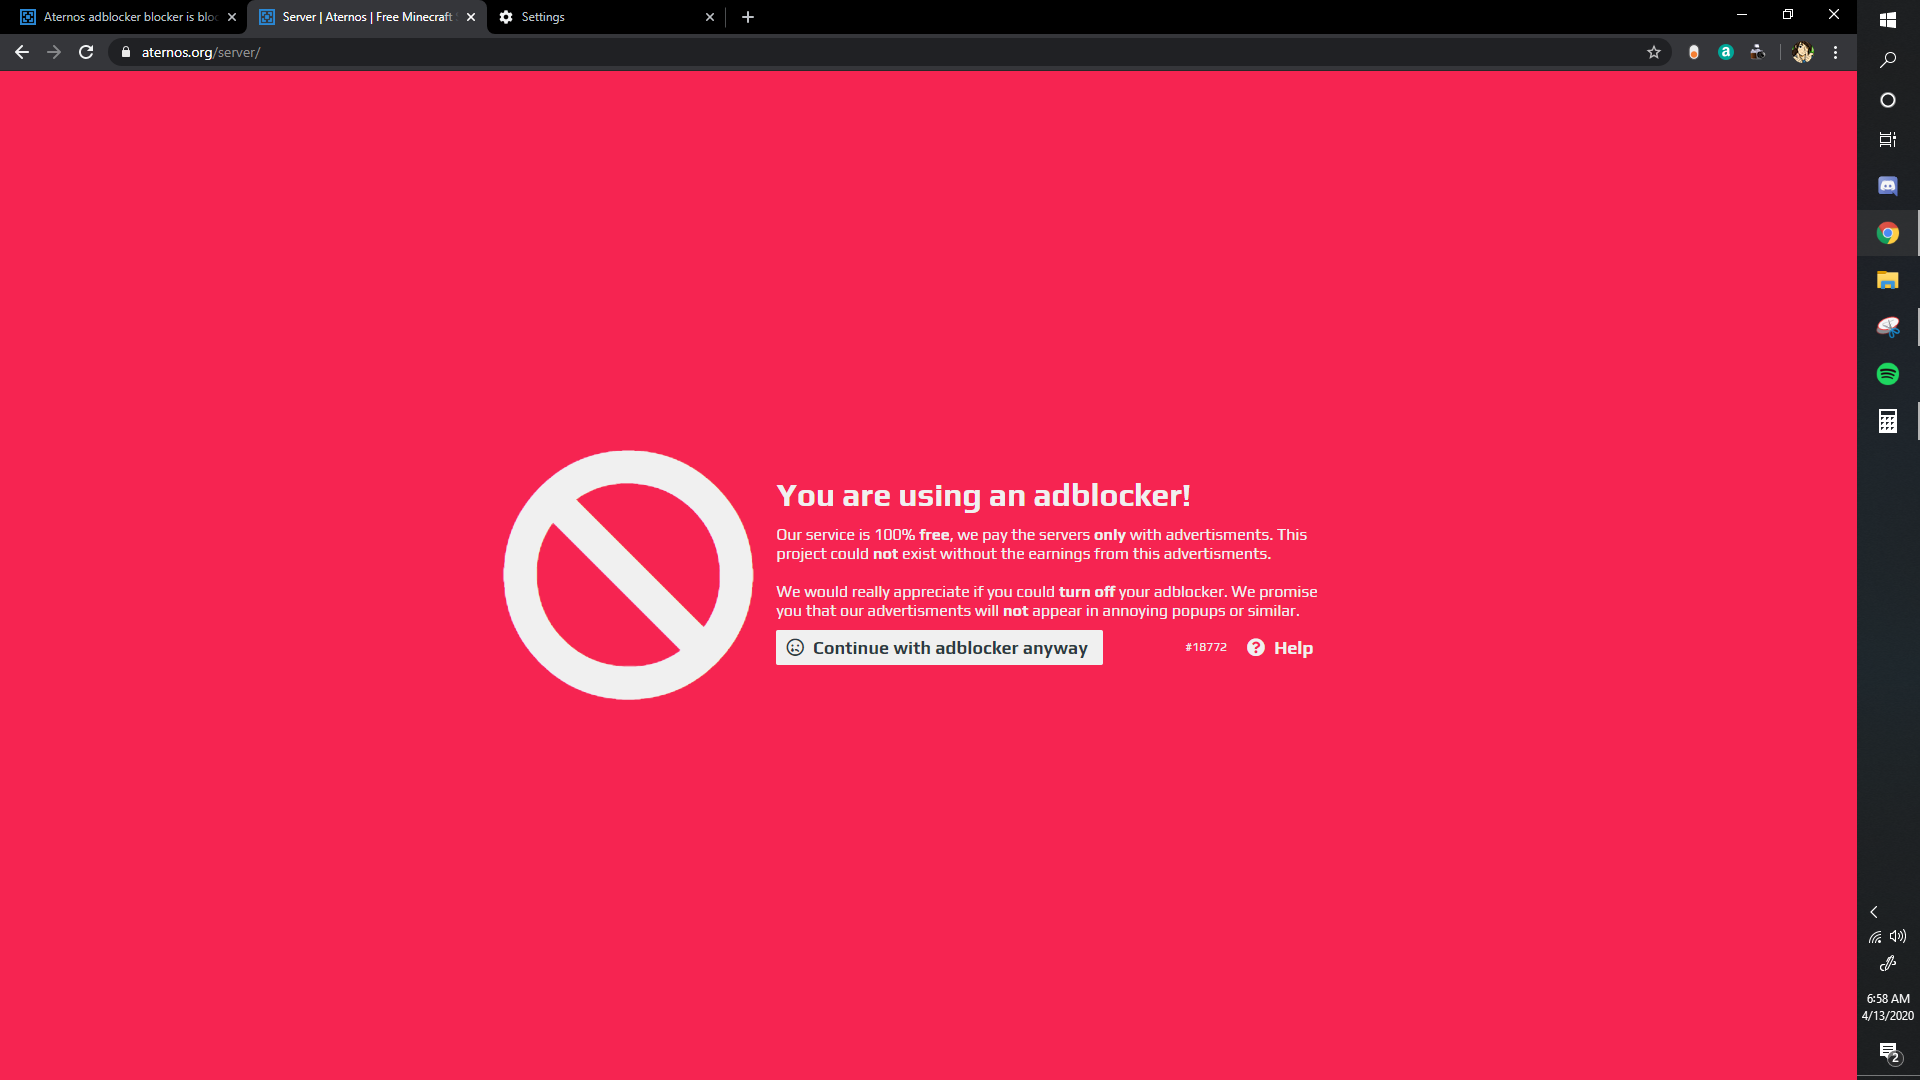Switch to the Settings tab

pos(606,17)
